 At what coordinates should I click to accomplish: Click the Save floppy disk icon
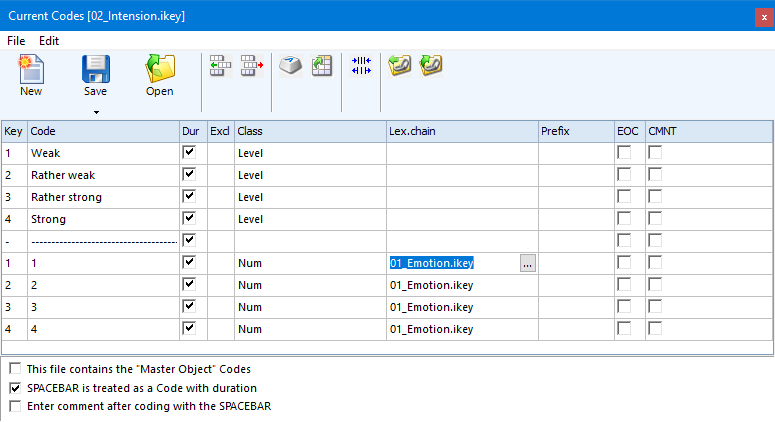(x=96, y=70)
